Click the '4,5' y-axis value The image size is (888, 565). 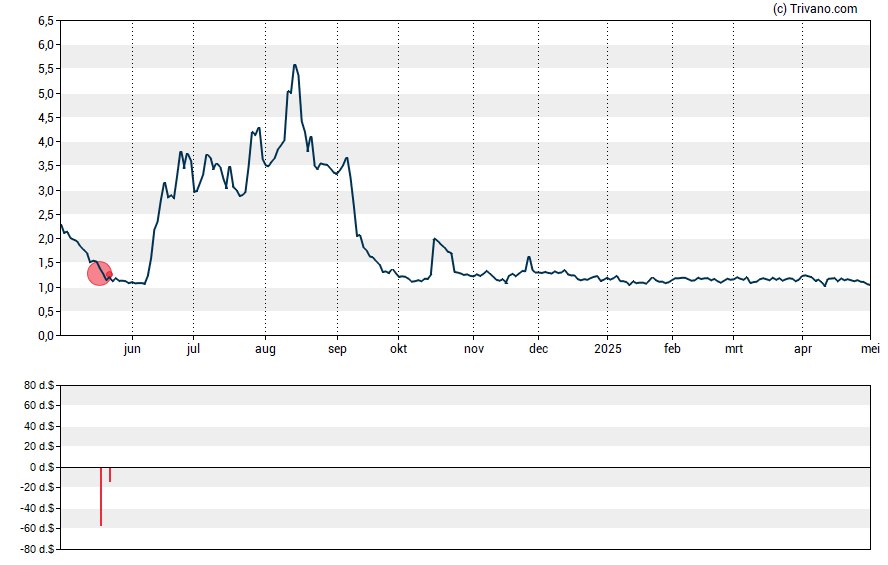[x=46, y=118]
